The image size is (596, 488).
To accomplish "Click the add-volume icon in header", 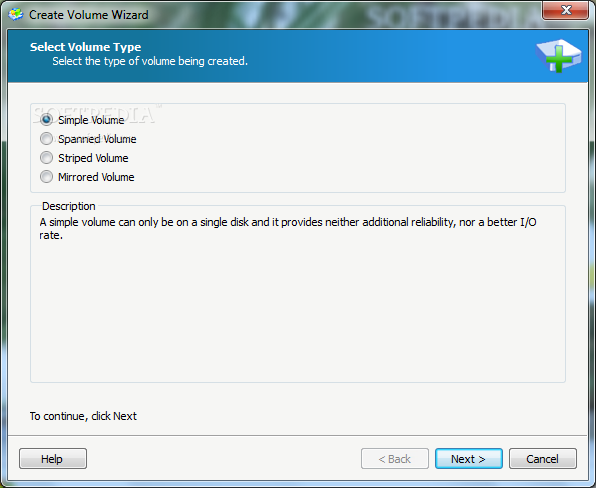I will pyautogui.click(x=558, y=56).
